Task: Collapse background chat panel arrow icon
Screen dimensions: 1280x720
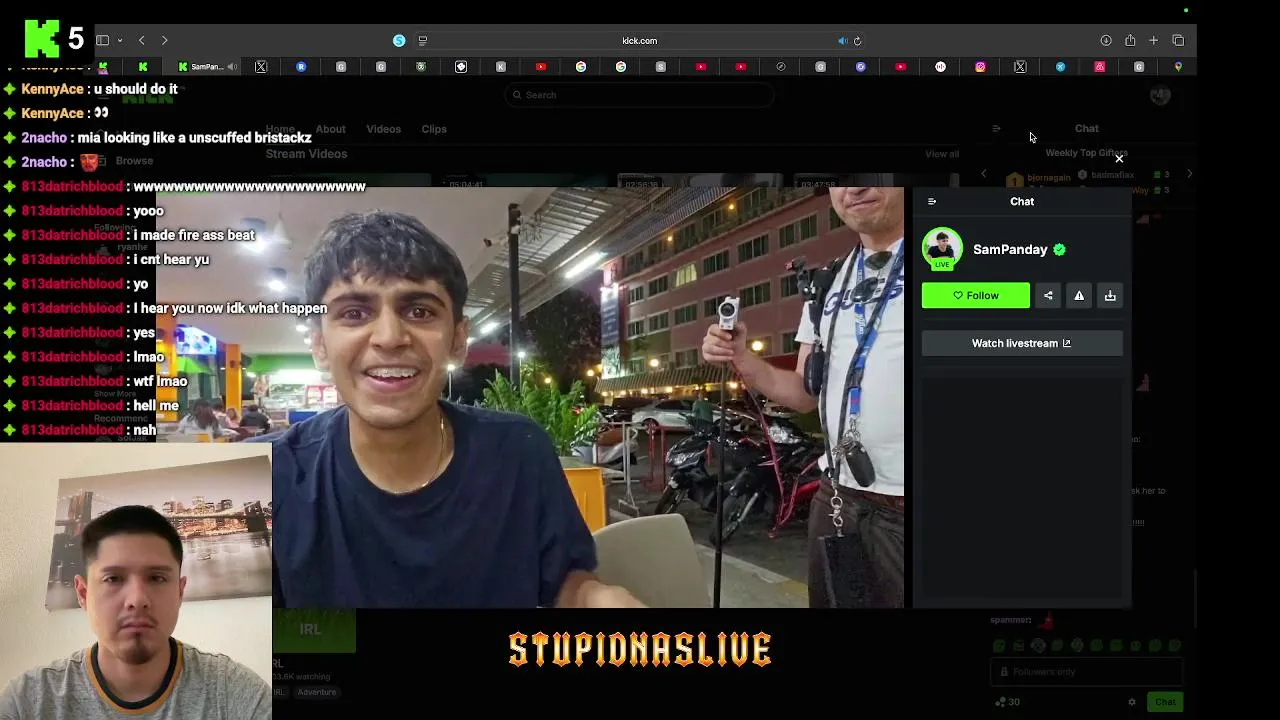Action: point(996,128)
